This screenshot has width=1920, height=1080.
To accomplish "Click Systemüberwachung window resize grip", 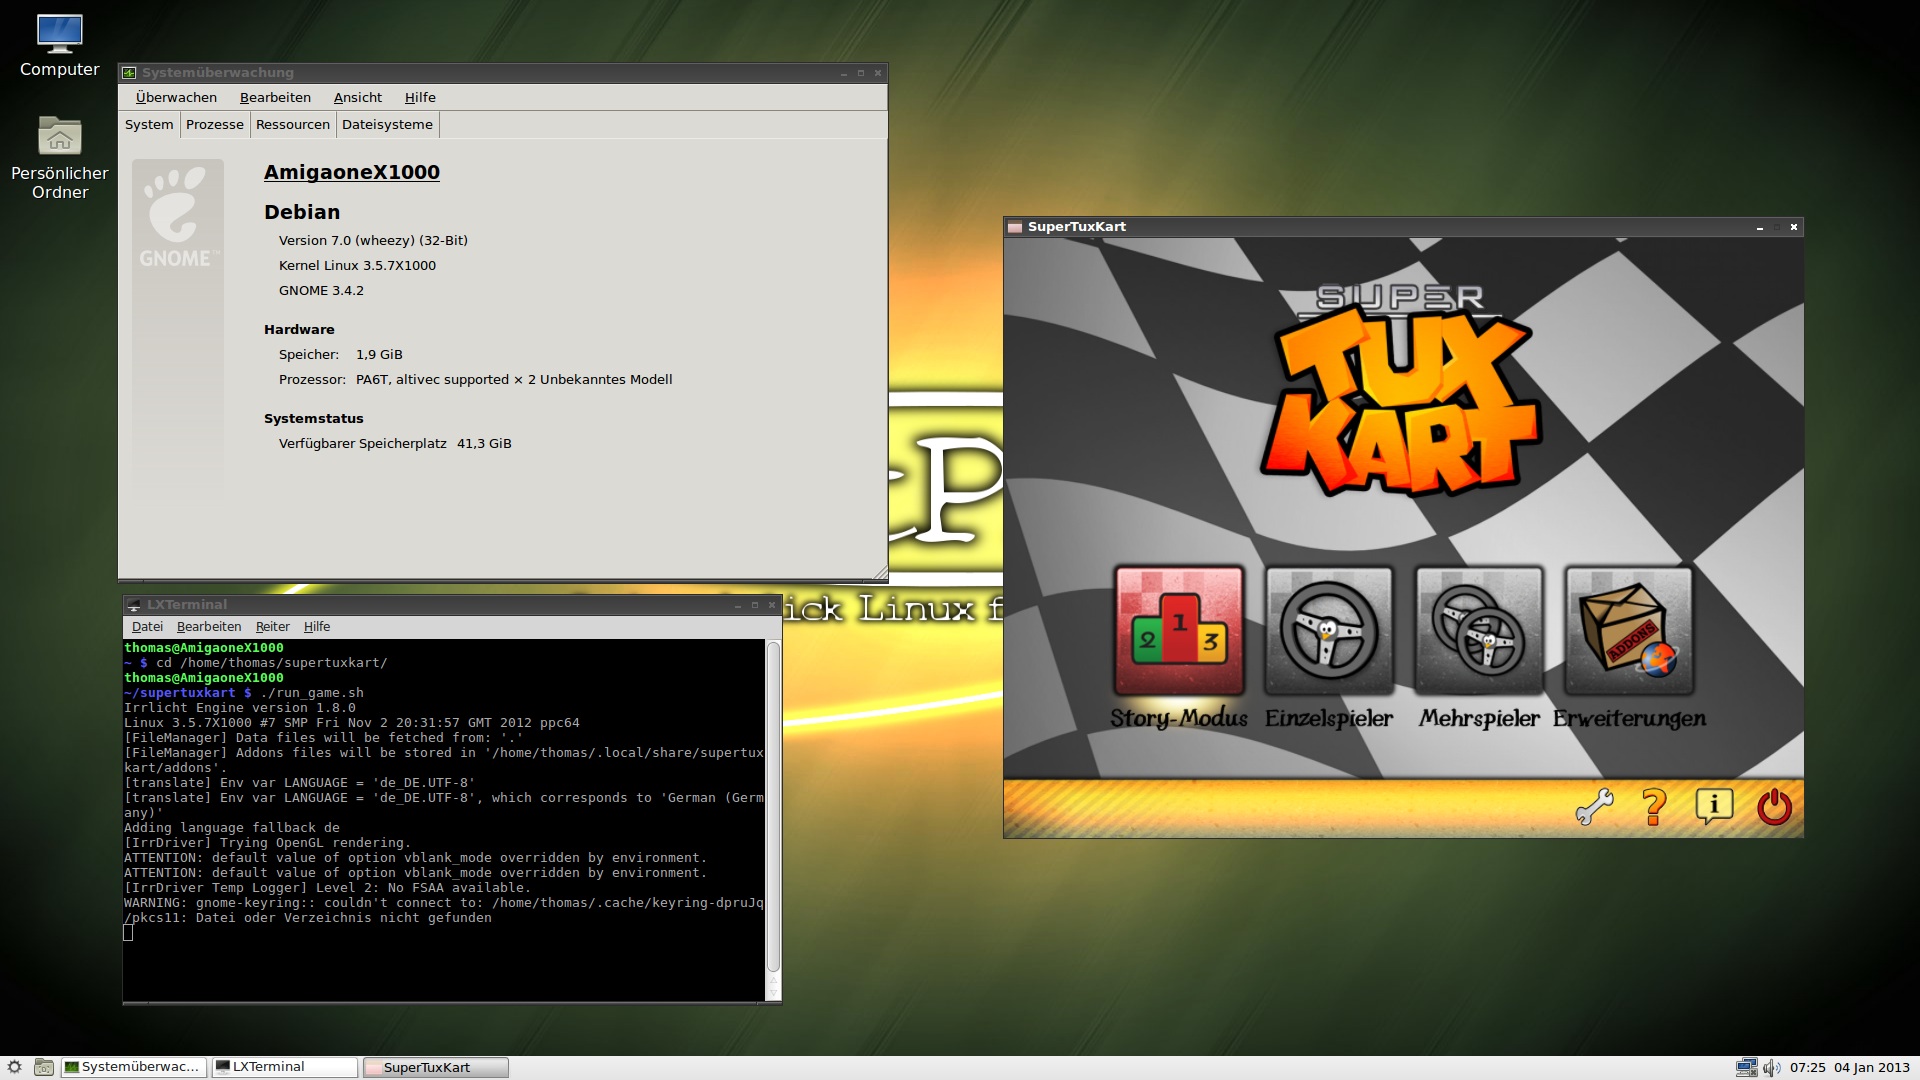I will [x=880, y=572].
